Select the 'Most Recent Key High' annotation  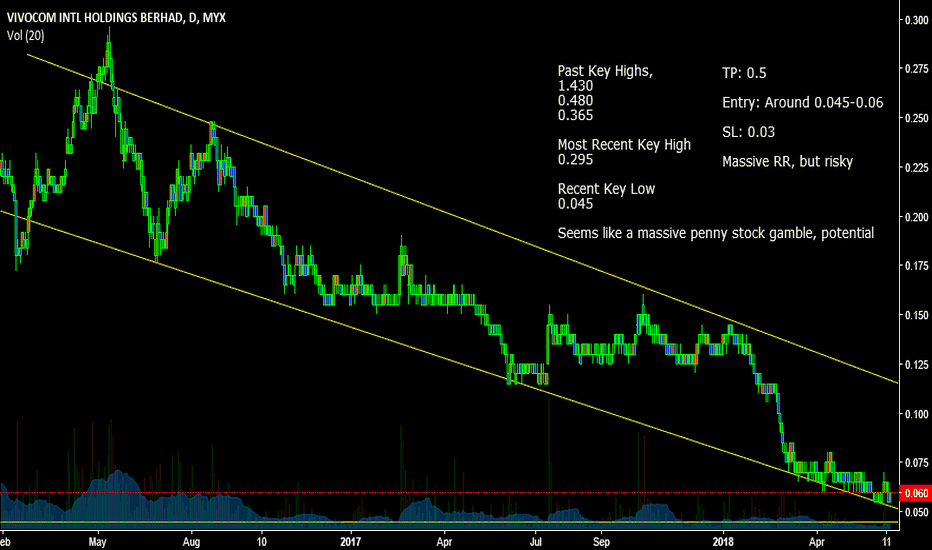(624, 144)
